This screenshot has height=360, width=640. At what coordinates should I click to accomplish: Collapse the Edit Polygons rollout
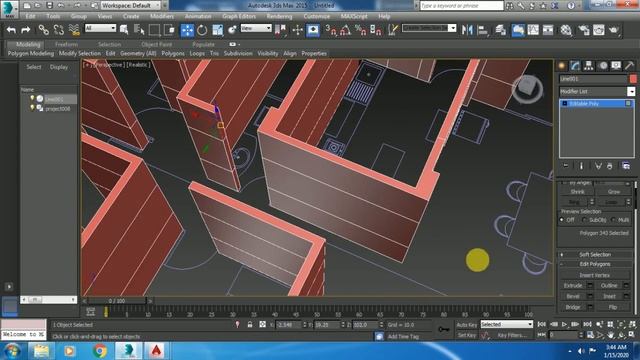tap(594, 264)
